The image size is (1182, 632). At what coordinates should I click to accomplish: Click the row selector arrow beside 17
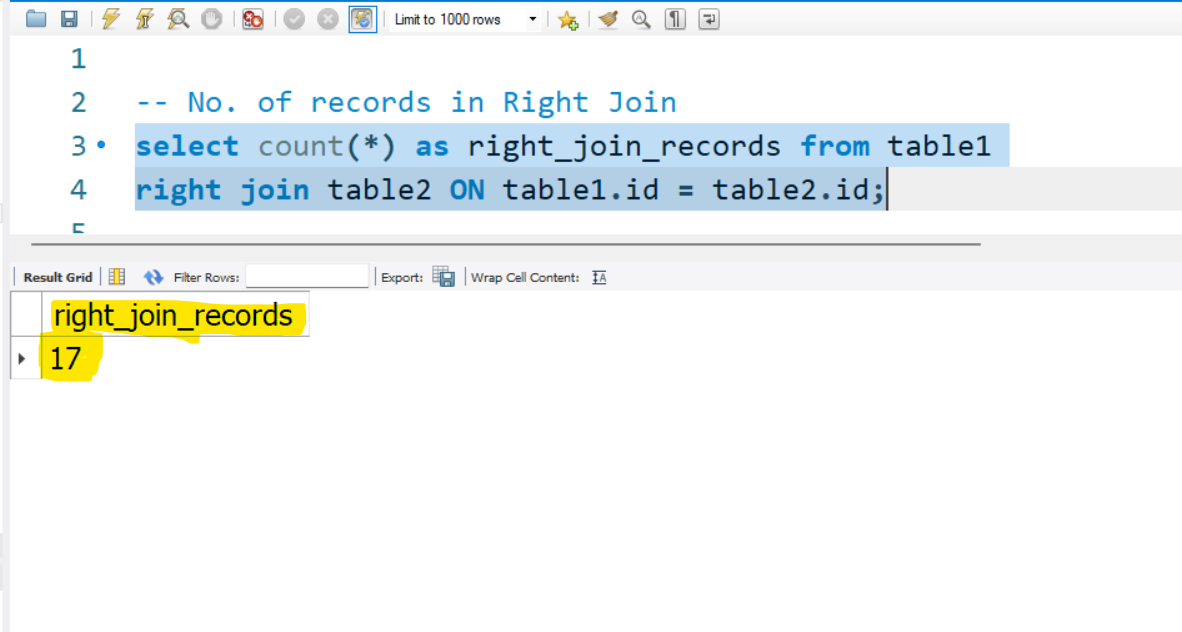[x=22, y=358]
